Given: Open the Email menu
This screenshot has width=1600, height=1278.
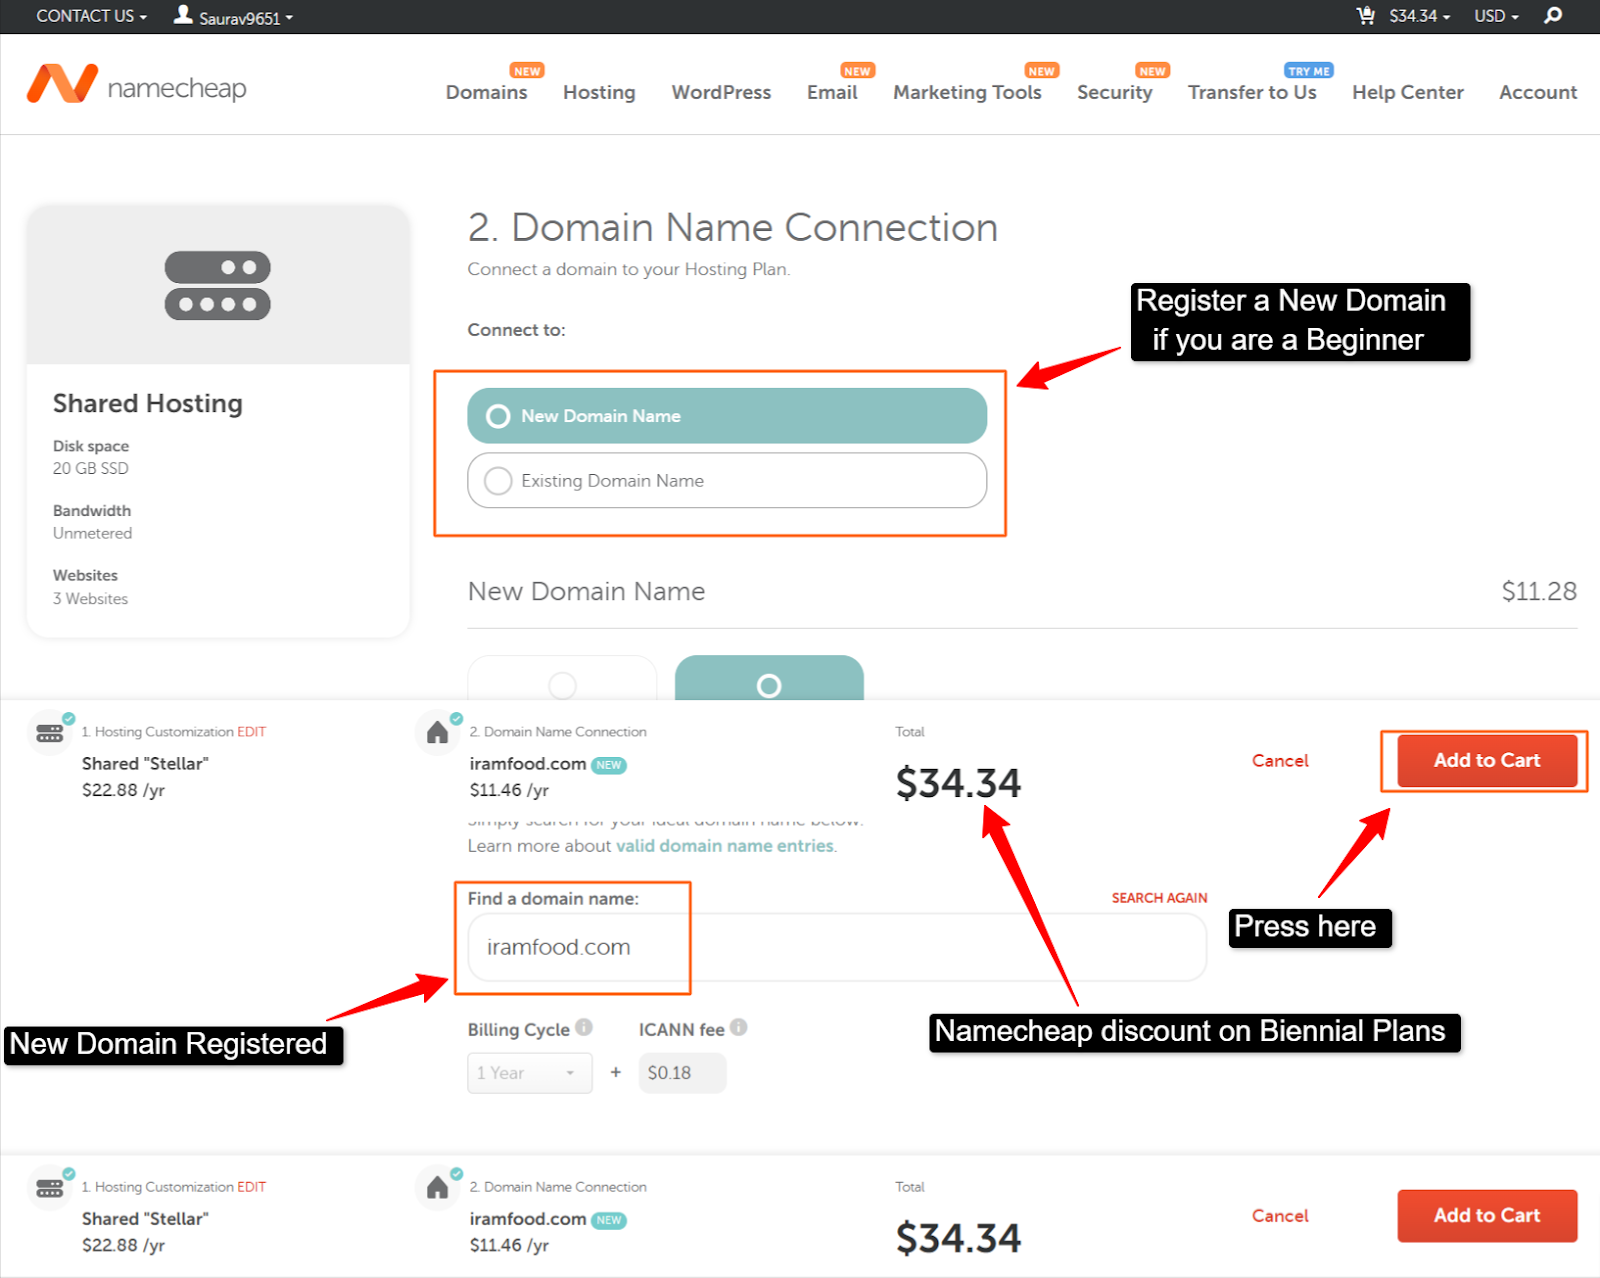Looking at the screenshot, I should 832,92.
